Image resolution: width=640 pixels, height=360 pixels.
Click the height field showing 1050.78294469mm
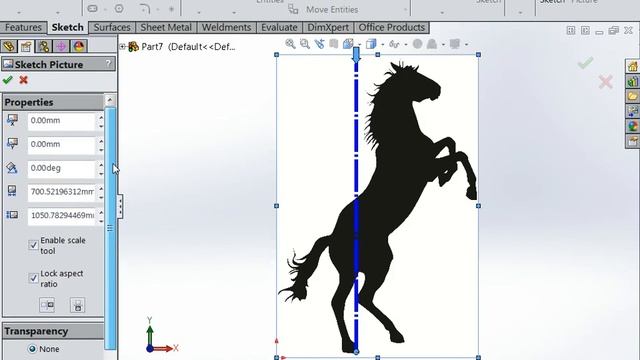[61, 216]
